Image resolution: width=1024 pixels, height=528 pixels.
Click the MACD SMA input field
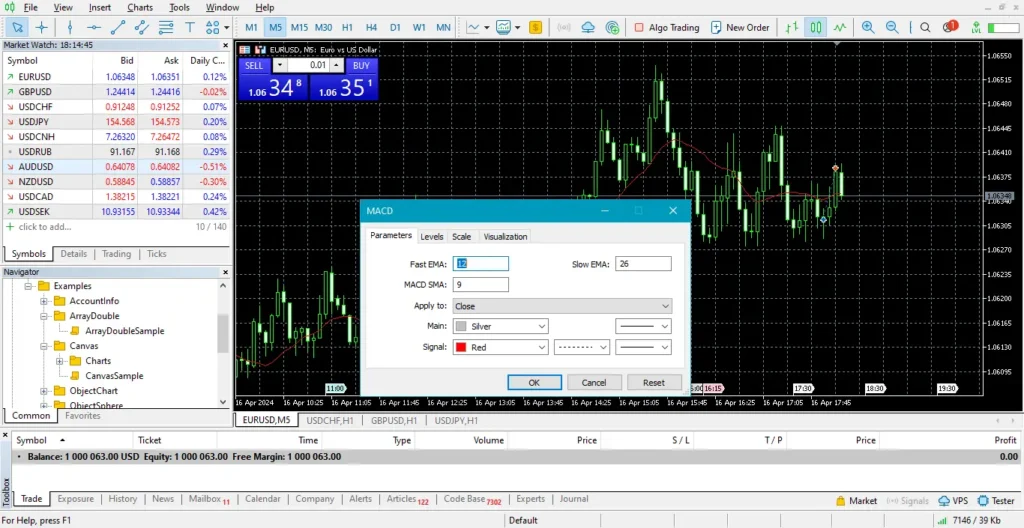tap(480, 285)
